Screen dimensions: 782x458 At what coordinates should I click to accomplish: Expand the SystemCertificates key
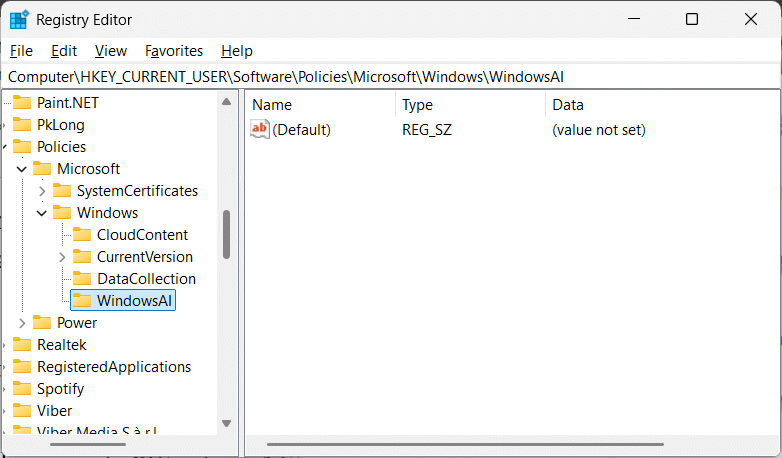pyautogui.click(x=42, y=191)
